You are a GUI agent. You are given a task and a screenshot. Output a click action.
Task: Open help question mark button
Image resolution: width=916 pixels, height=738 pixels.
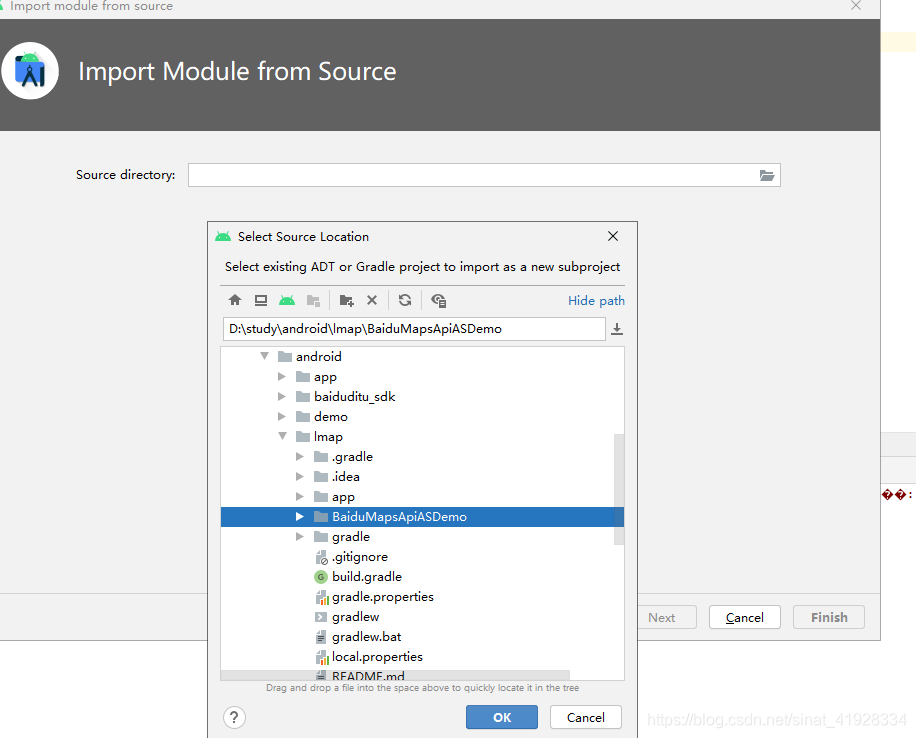point(234,717)
